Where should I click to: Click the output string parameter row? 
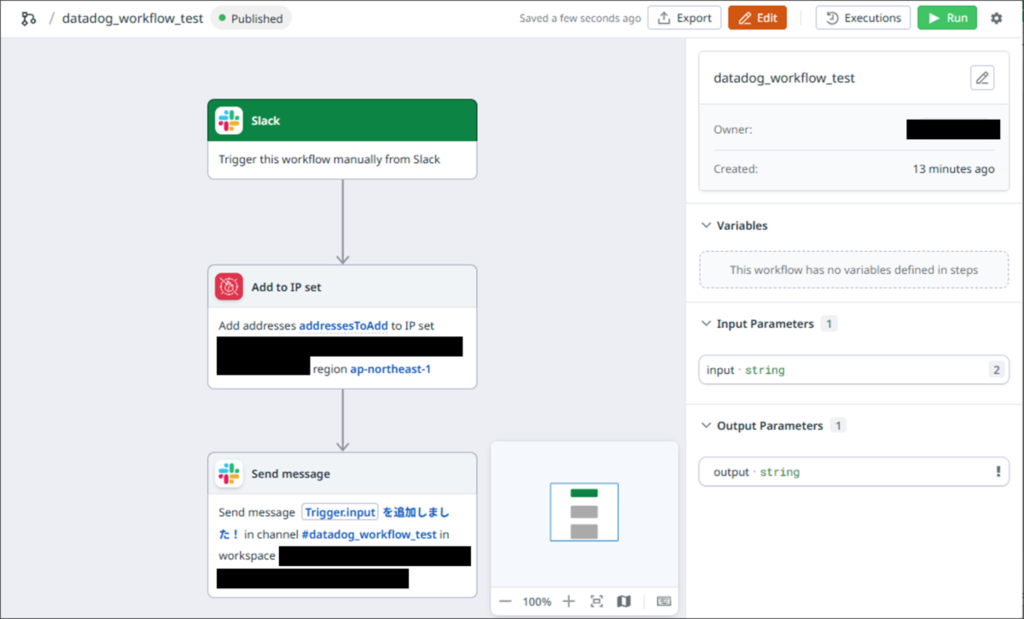tap(854, 471)
